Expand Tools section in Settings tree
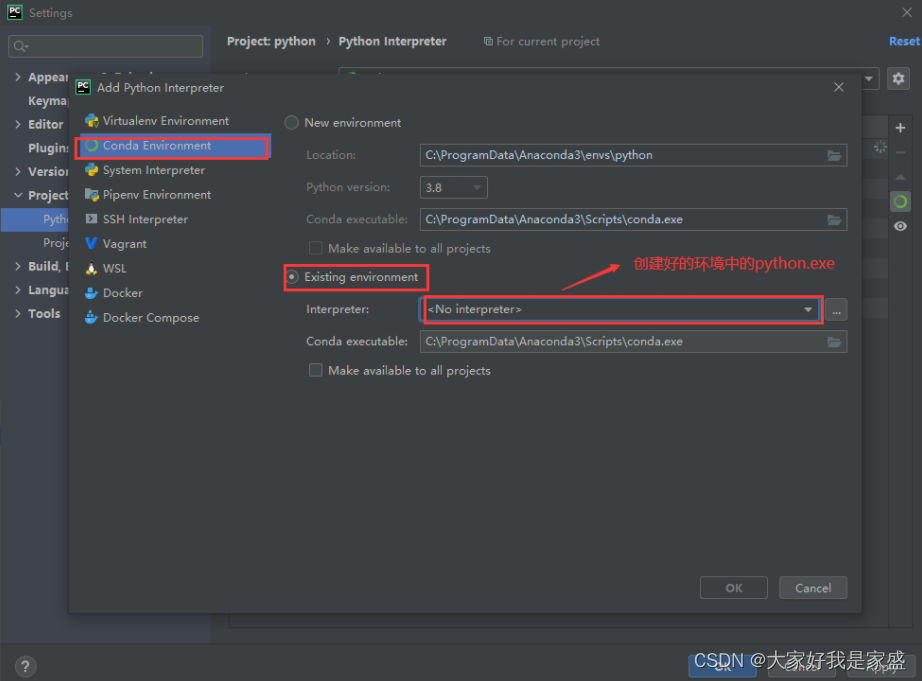Screen dimensions: 922x681 (18, 313)
